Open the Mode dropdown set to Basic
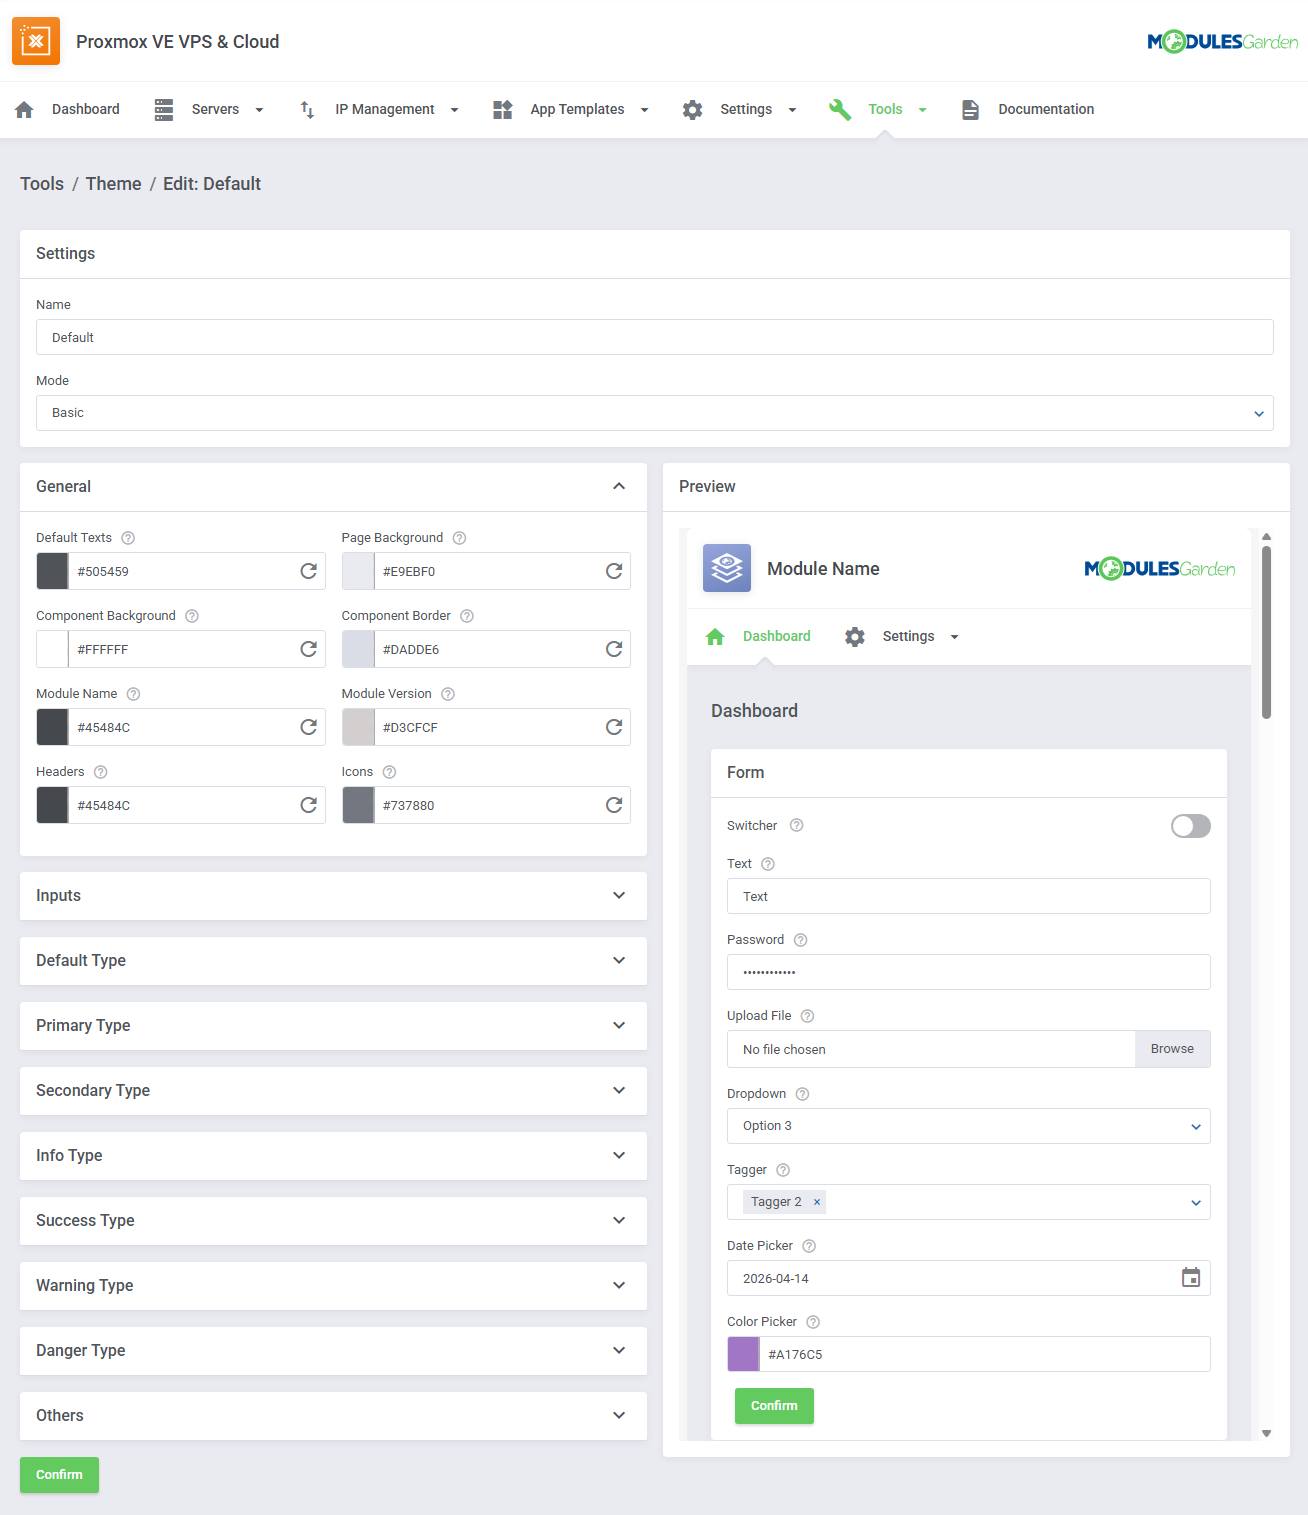Screen dimensions: 1308x1515 click(x=654, y=413)
